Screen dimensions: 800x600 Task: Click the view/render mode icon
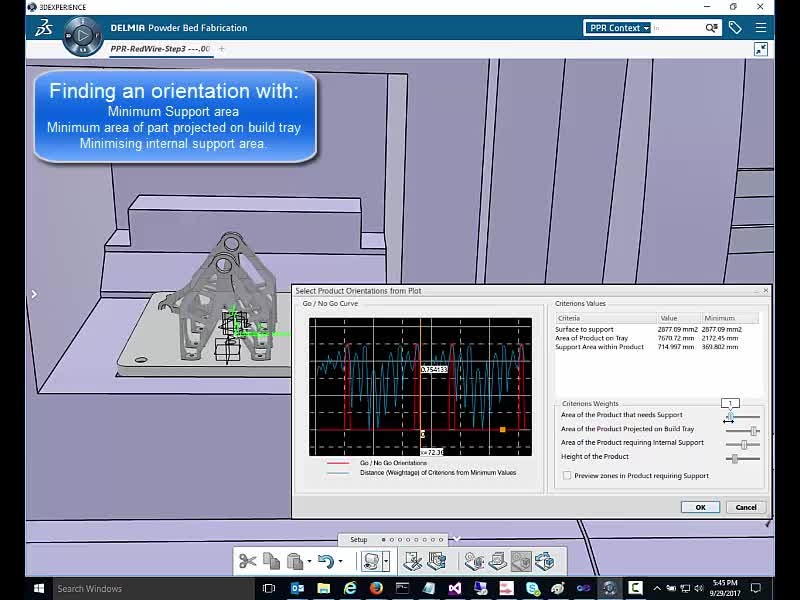[x=371, y=561]
